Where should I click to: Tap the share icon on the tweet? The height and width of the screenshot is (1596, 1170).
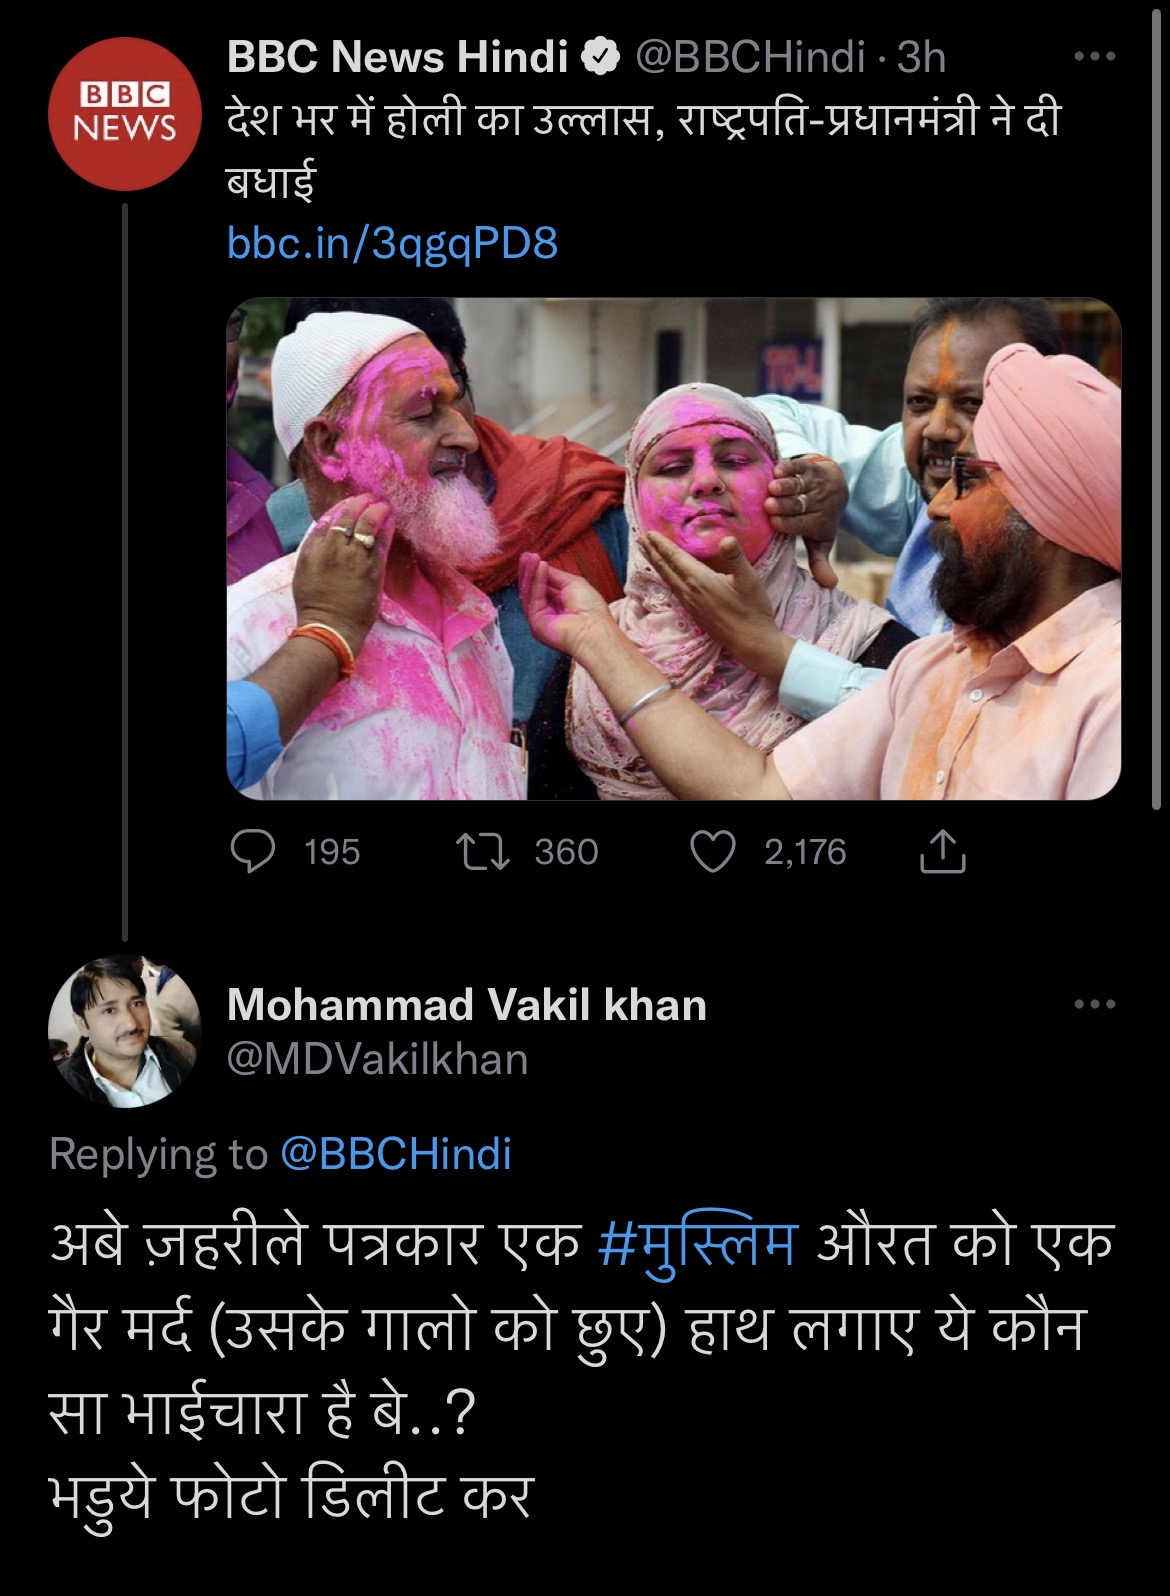click(x=941, y=852)
